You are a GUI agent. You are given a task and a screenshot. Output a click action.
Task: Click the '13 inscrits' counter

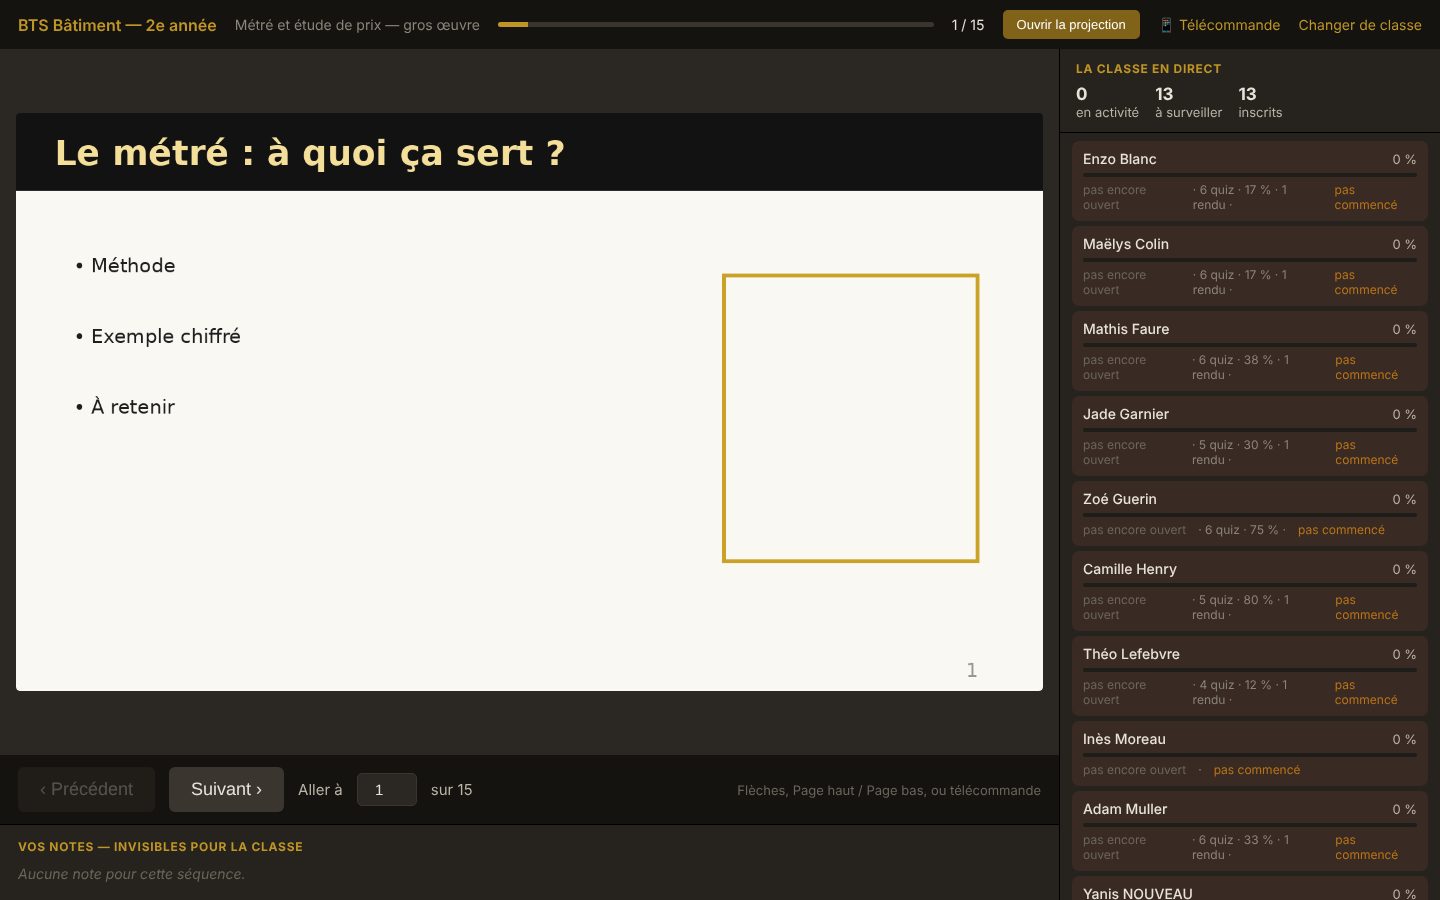pyautogui.click(x=1260, y=102)
